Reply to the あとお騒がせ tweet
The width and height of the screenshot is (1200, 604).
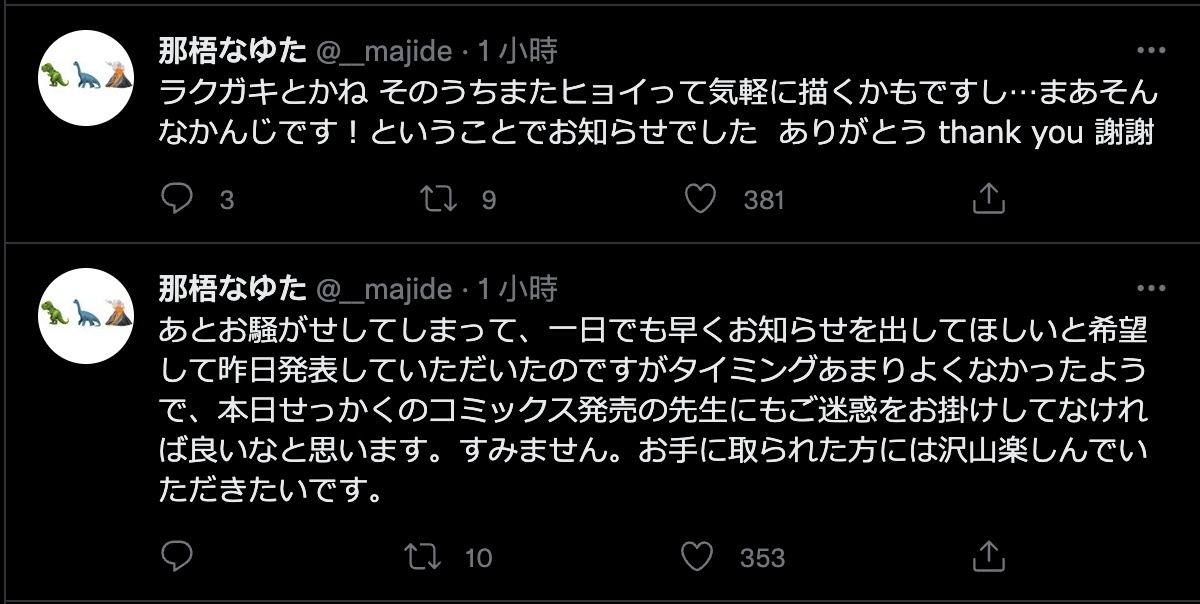177,556
